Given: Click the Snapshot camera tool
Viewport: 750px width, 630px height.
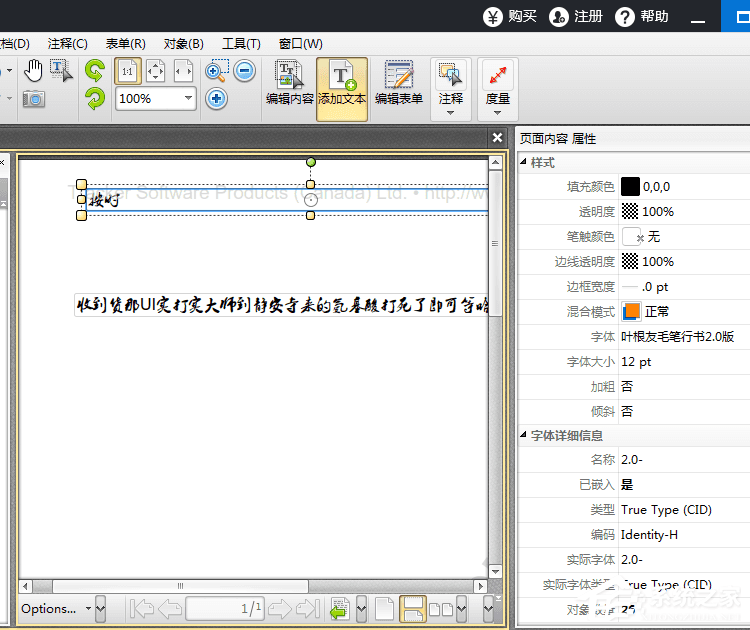Looking at the screenshot, I should (34, 99).
